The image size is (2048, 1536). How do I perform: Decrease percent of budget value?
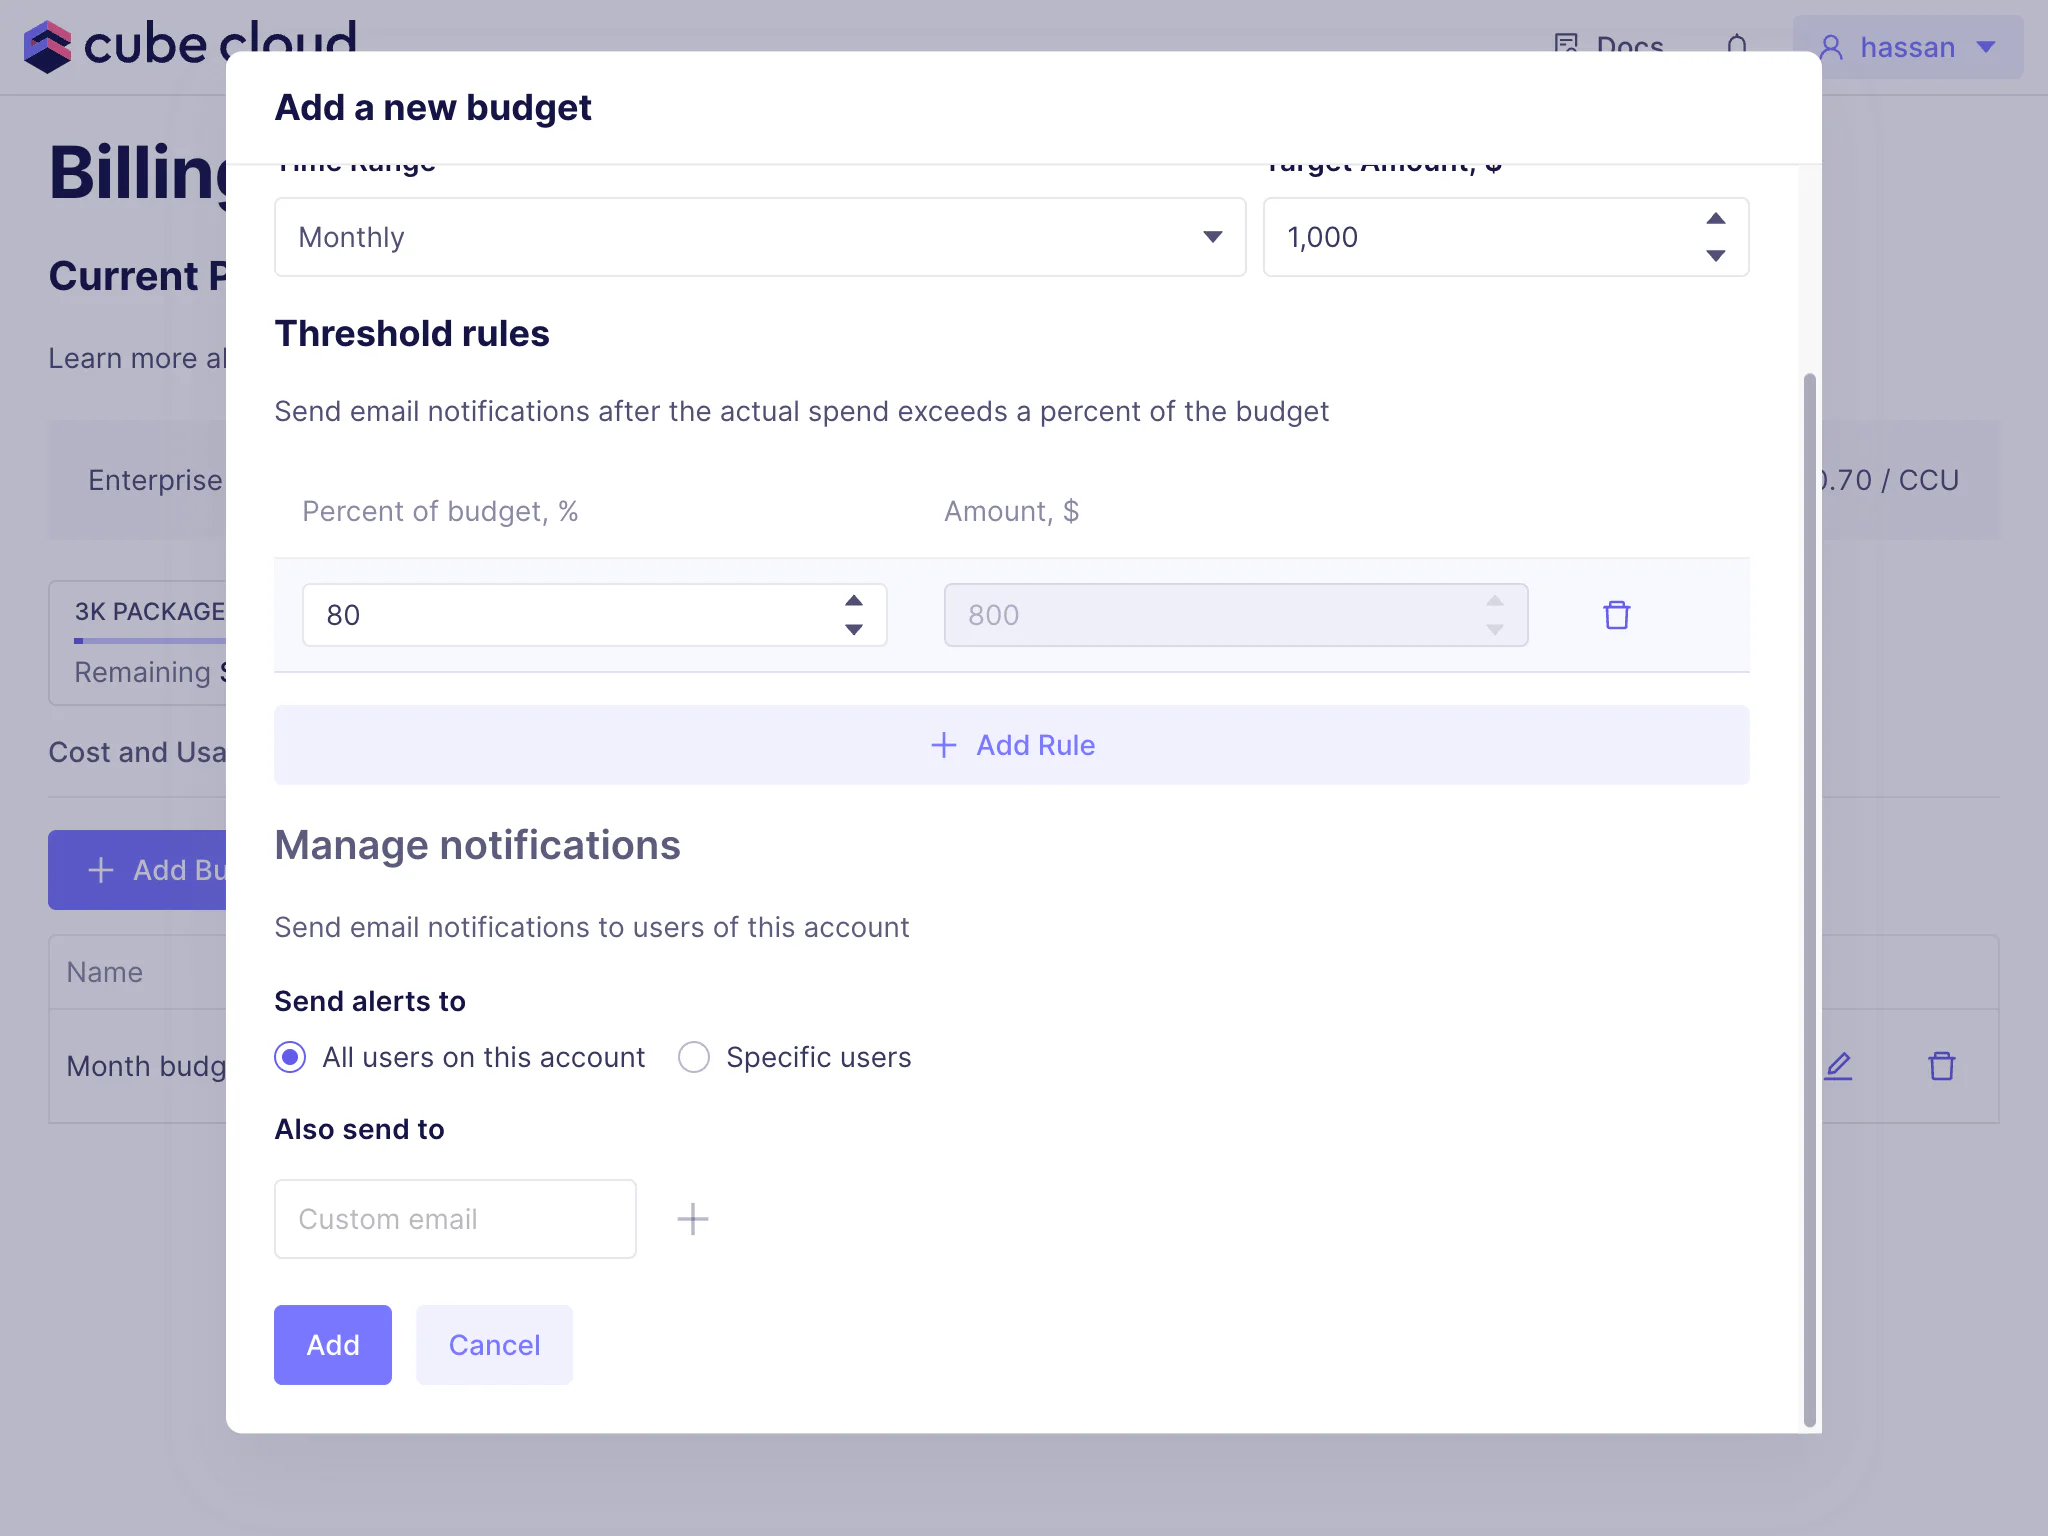click(x=854, y=630)
